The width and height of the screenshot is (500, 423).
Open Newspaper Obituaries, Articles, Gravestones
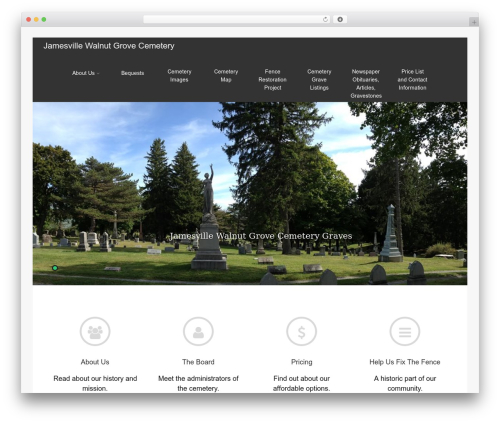tap(366, 84)
